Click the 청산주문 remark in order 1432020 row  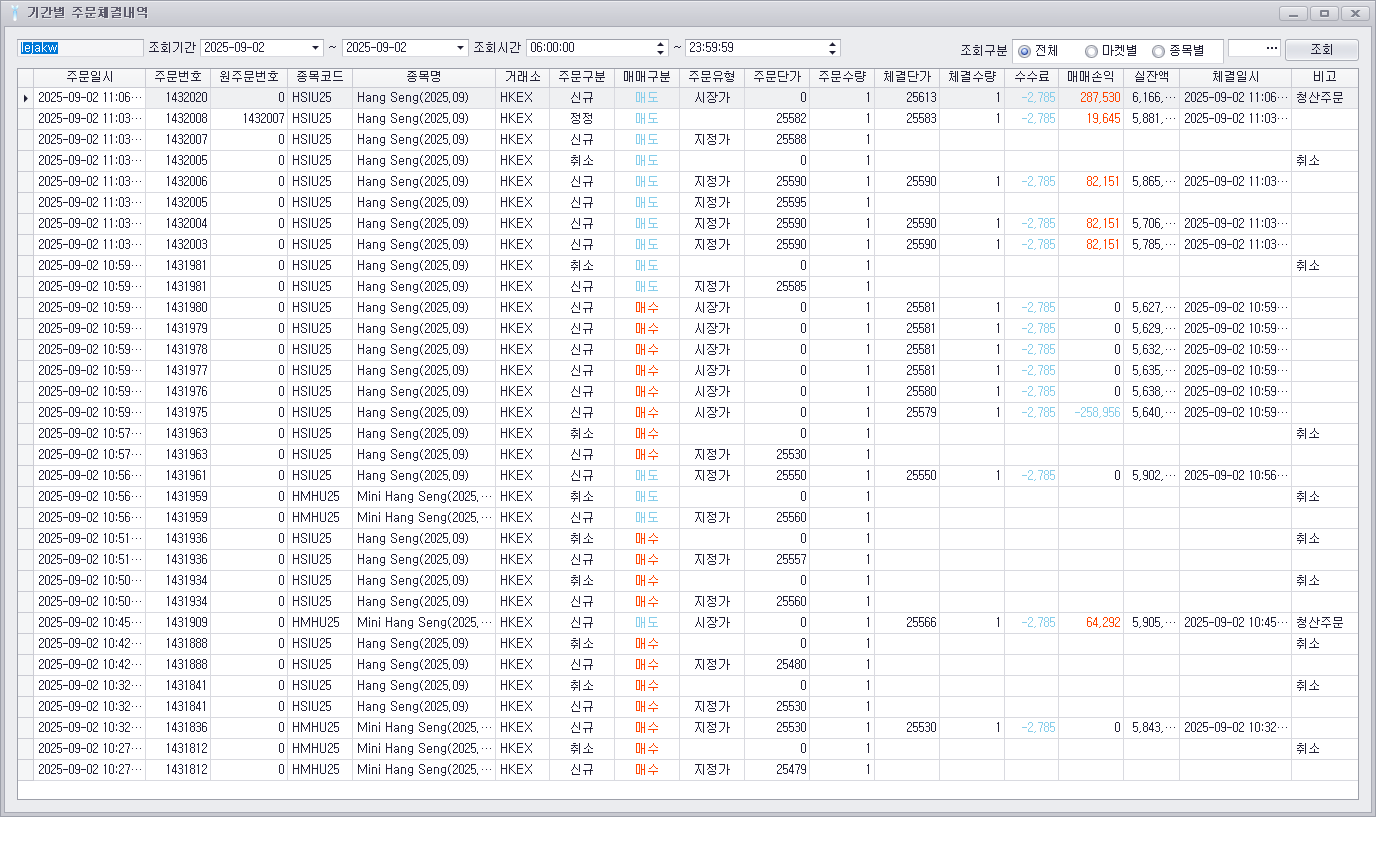tap(1325, 98)
